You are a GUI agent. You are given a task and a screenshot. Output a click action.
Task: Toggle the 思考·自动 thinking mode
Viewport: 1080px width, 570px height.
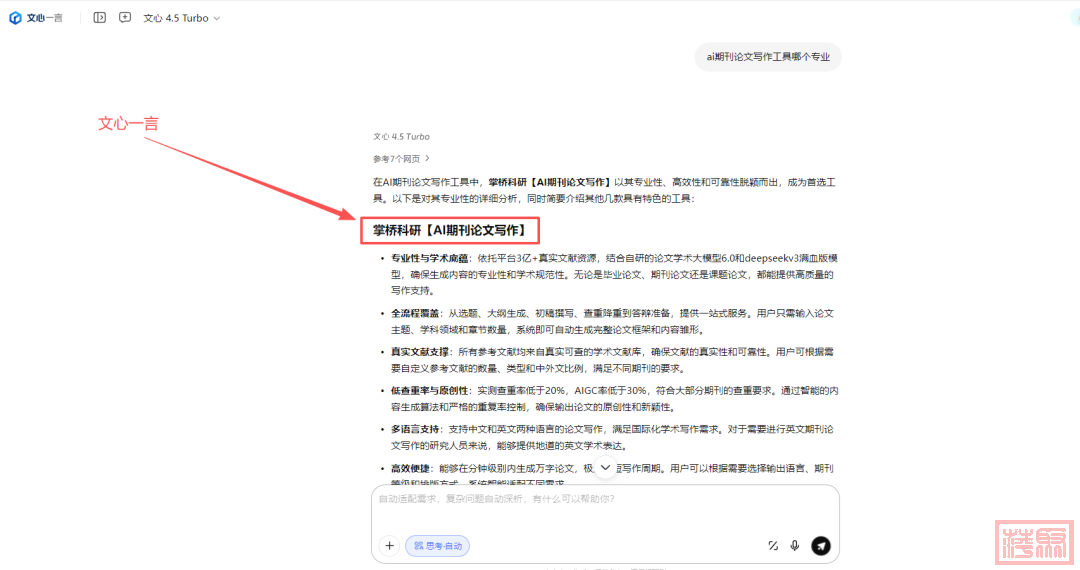pos(437,546)
